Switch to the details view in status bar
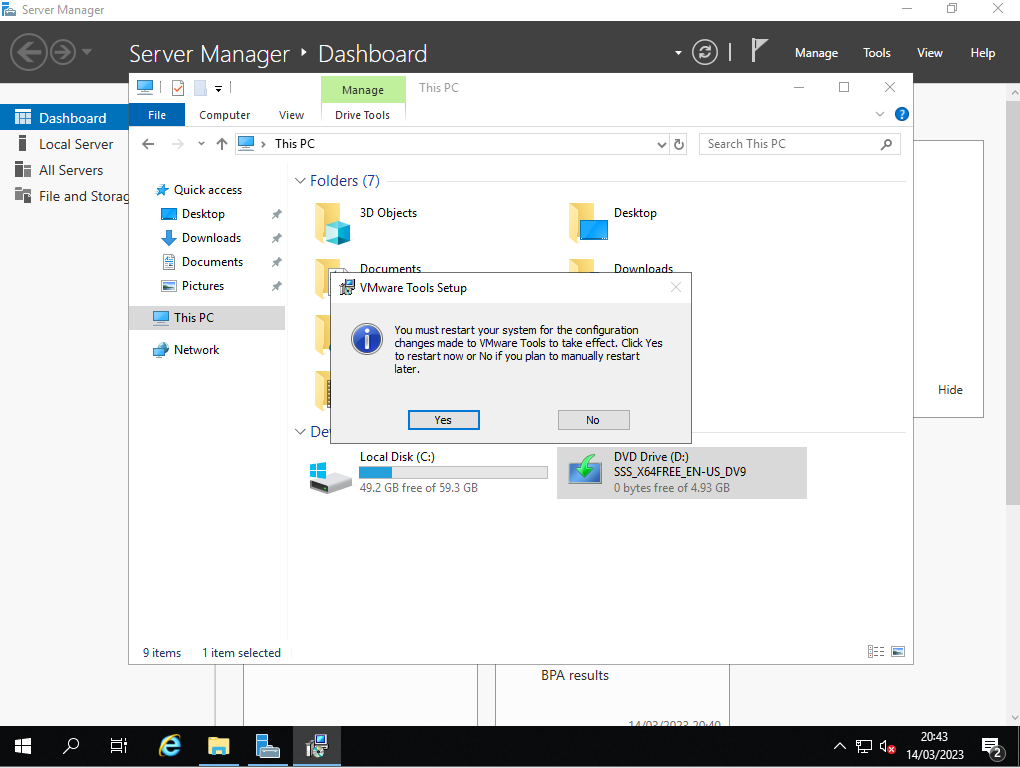The height and width of the screenshot is (768, 1020). [876, 652]
